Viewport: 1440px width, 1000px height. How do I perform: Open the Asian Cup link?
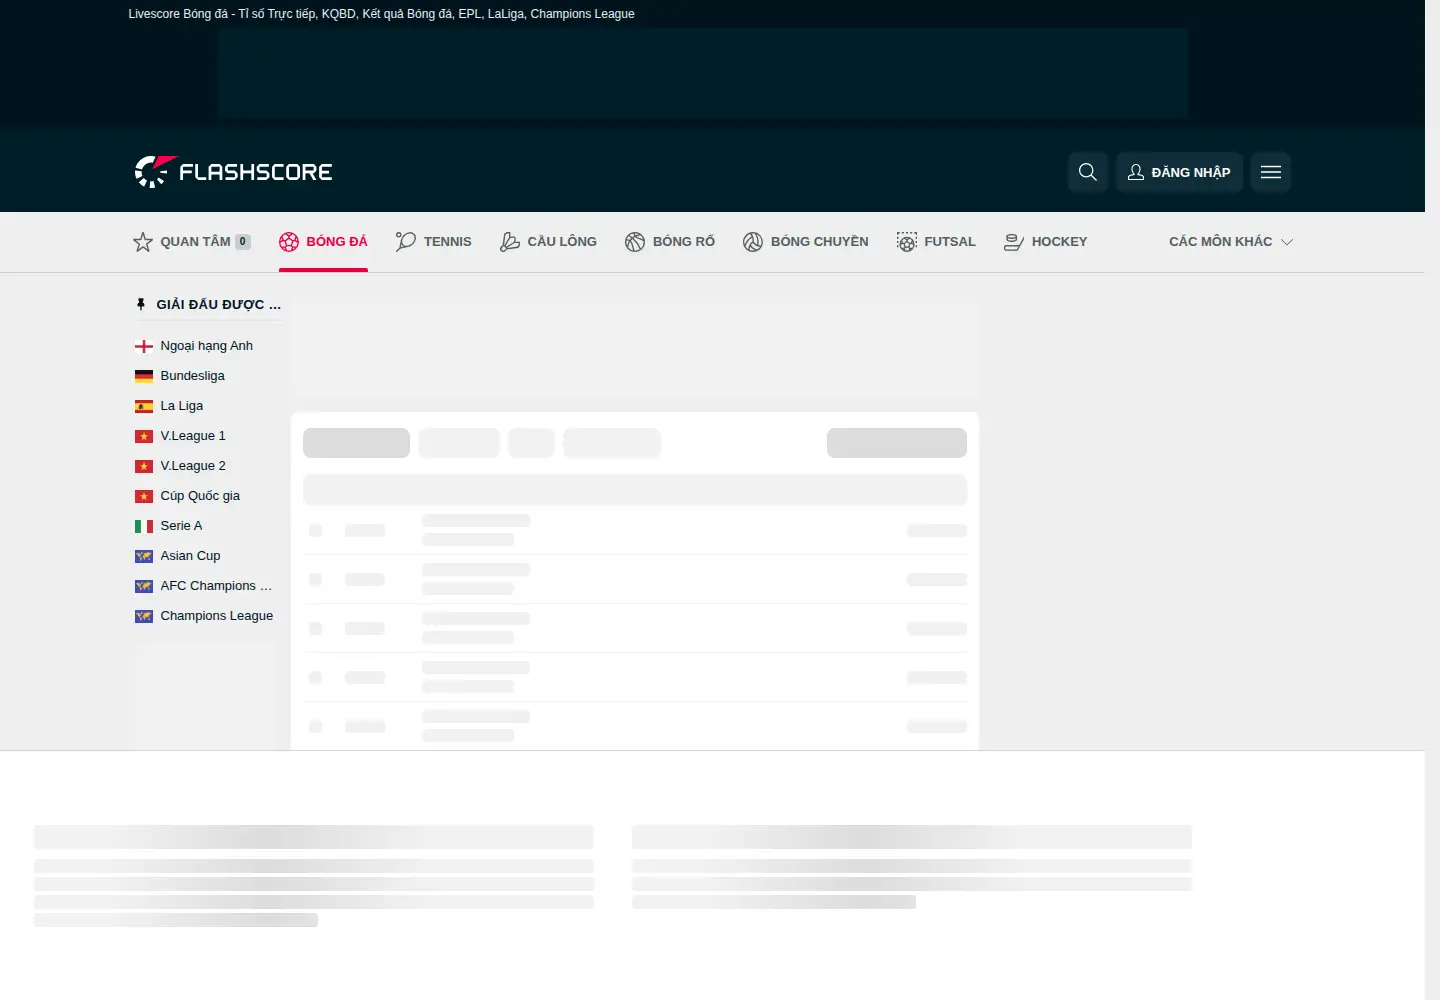point(191,556)
